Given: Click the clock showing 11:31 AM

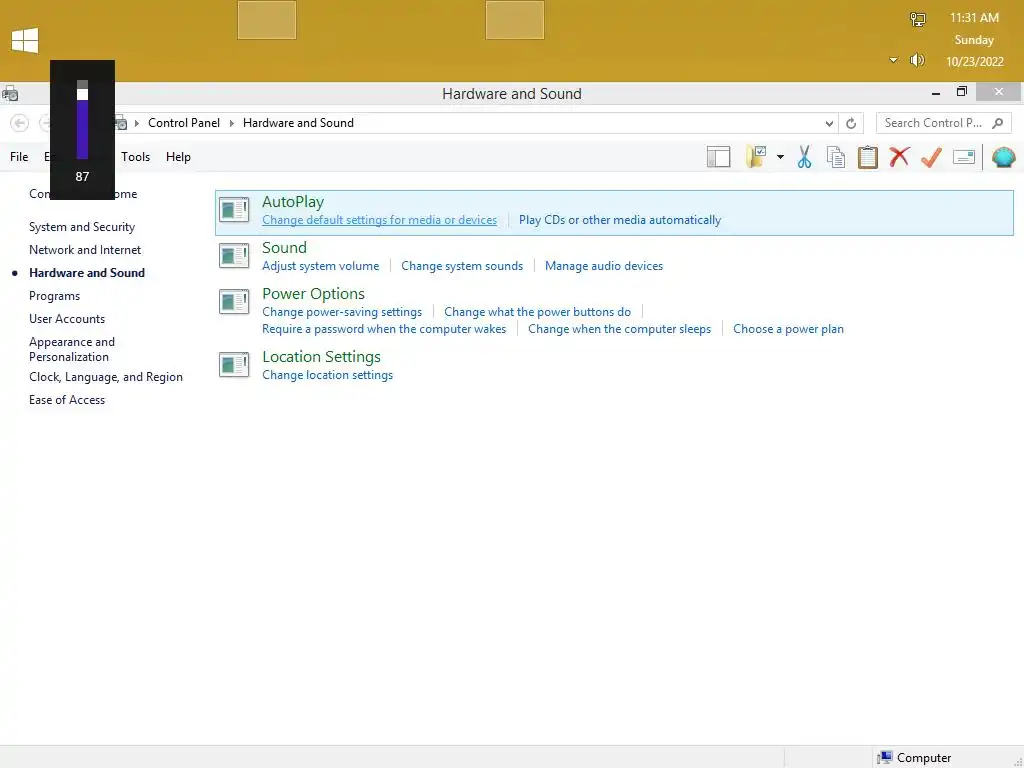Looking at the screenshot, I should [x=974, y=18].
